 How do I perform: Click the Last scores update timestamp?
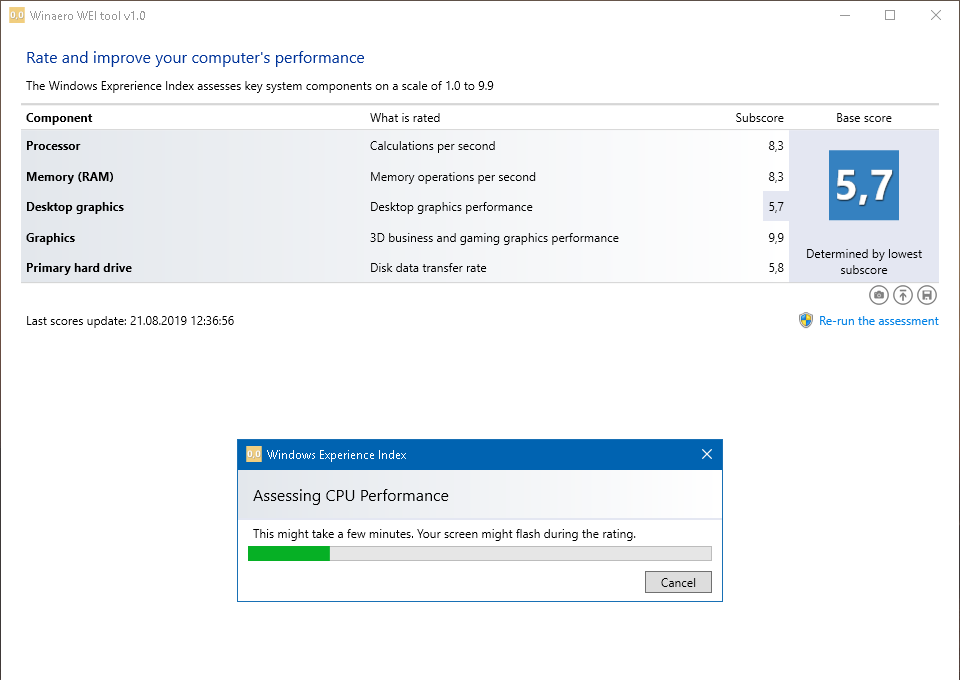(130, 321)
